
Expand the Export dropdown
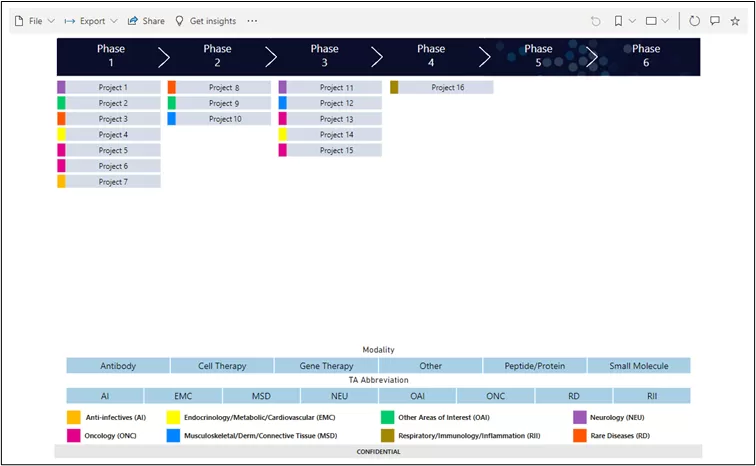90,21
